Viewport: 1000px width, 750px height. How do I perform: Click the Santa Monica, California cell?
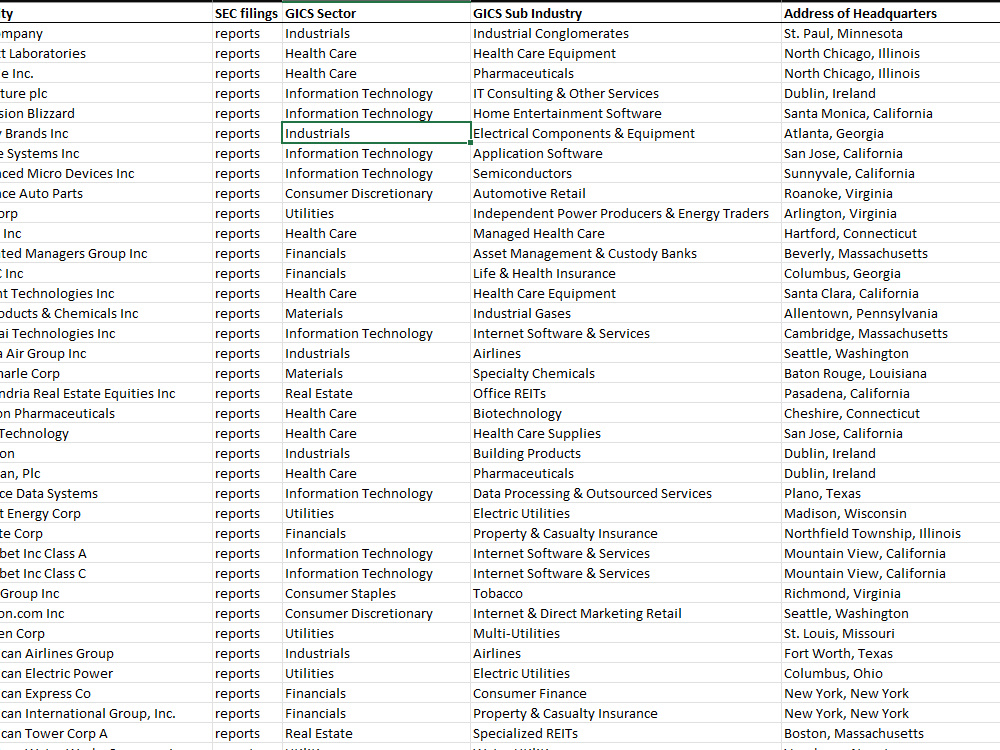890,114
